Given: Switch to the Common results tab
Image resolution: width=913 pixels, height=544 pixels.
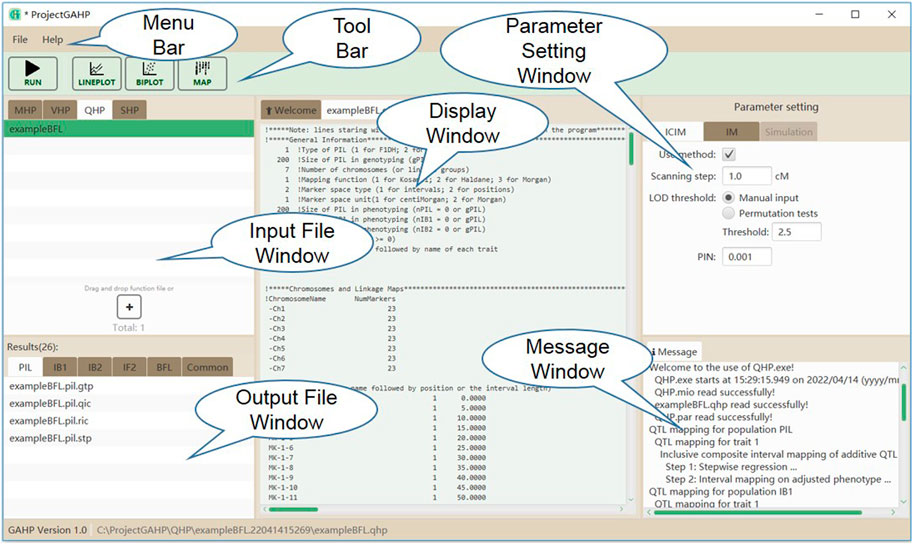Looking at the screenshot, I should [x=207, y=368].
